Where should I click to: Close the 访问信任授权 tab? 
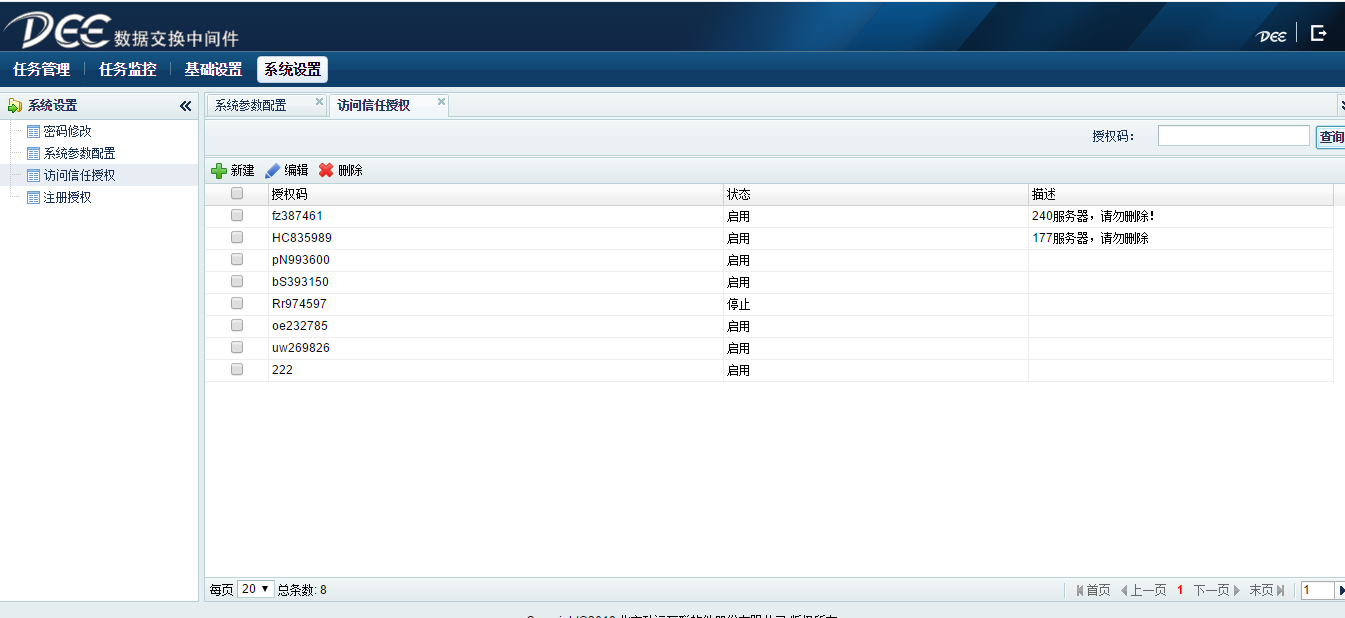[441, 102]
